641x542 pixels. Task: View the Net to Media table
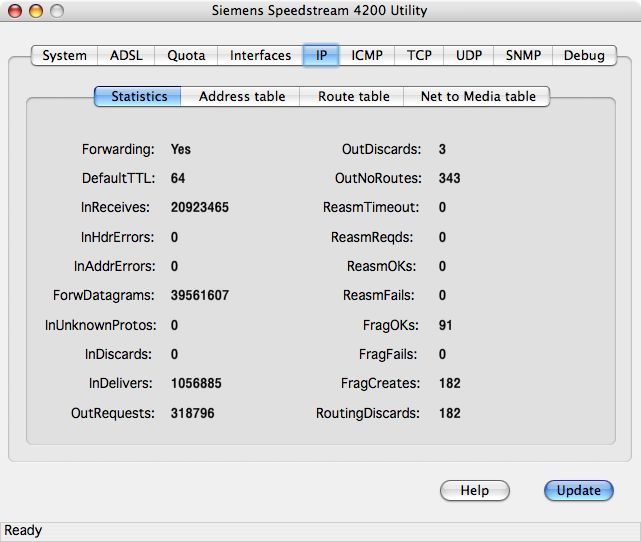point(477,96)
